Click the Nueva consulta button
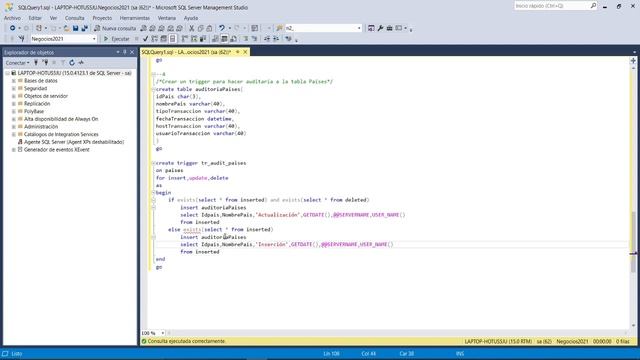 click(115, 28)
